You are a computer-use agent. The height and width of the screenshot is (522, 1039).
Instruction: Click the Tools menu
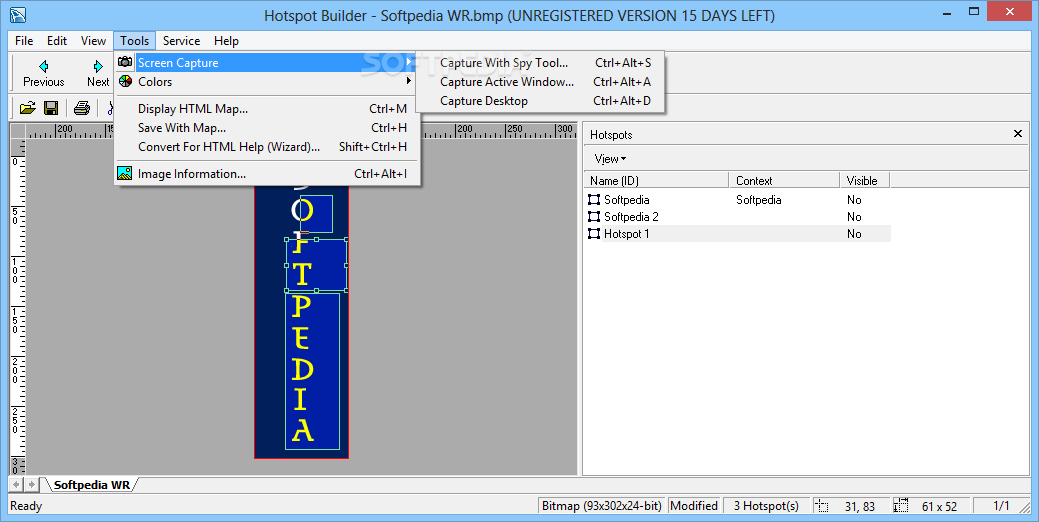(x=135, y=41)
